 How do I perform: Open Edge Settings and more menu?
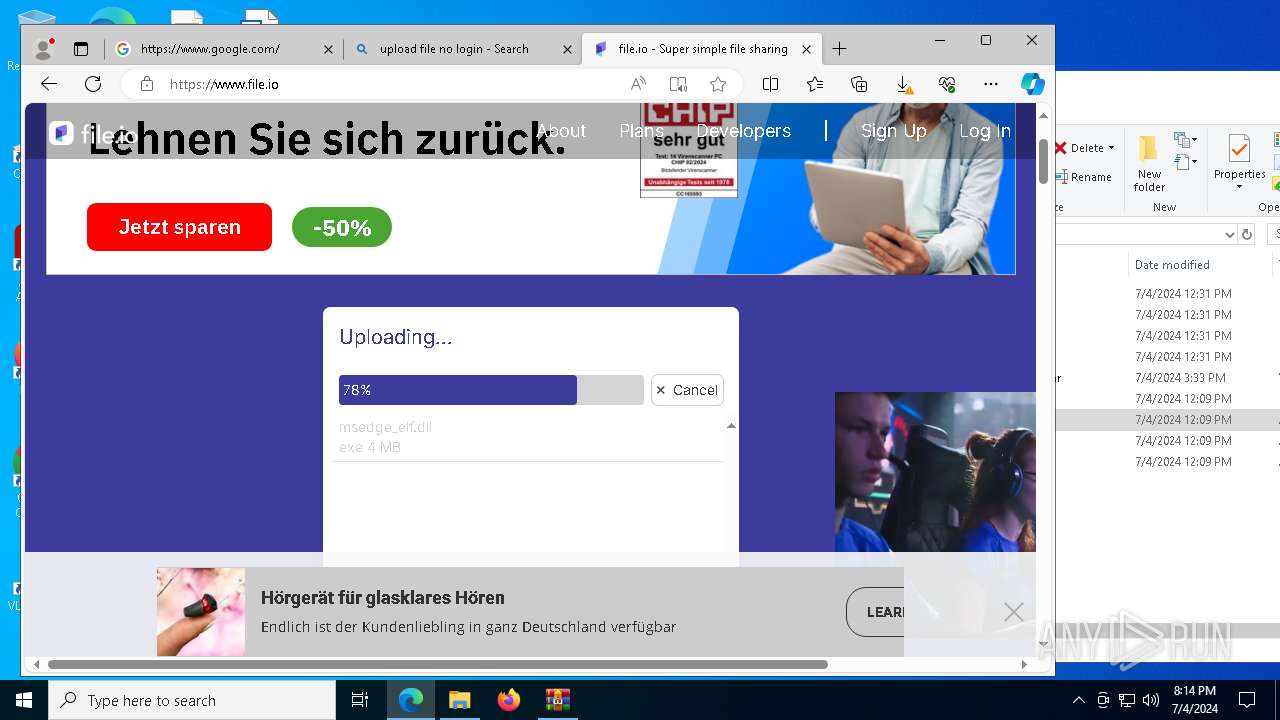pos(991,84)
